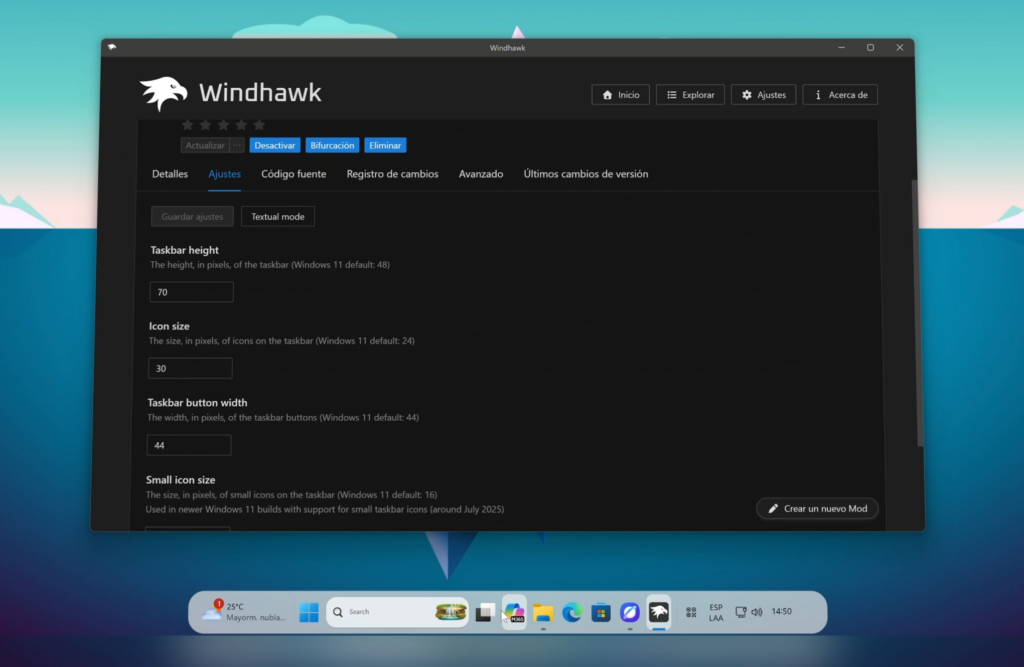The image size is (1024, 667).
Task: Open the three-dots menu beside Actualizar
Action: pyautogui.click(x=236, y=145)
